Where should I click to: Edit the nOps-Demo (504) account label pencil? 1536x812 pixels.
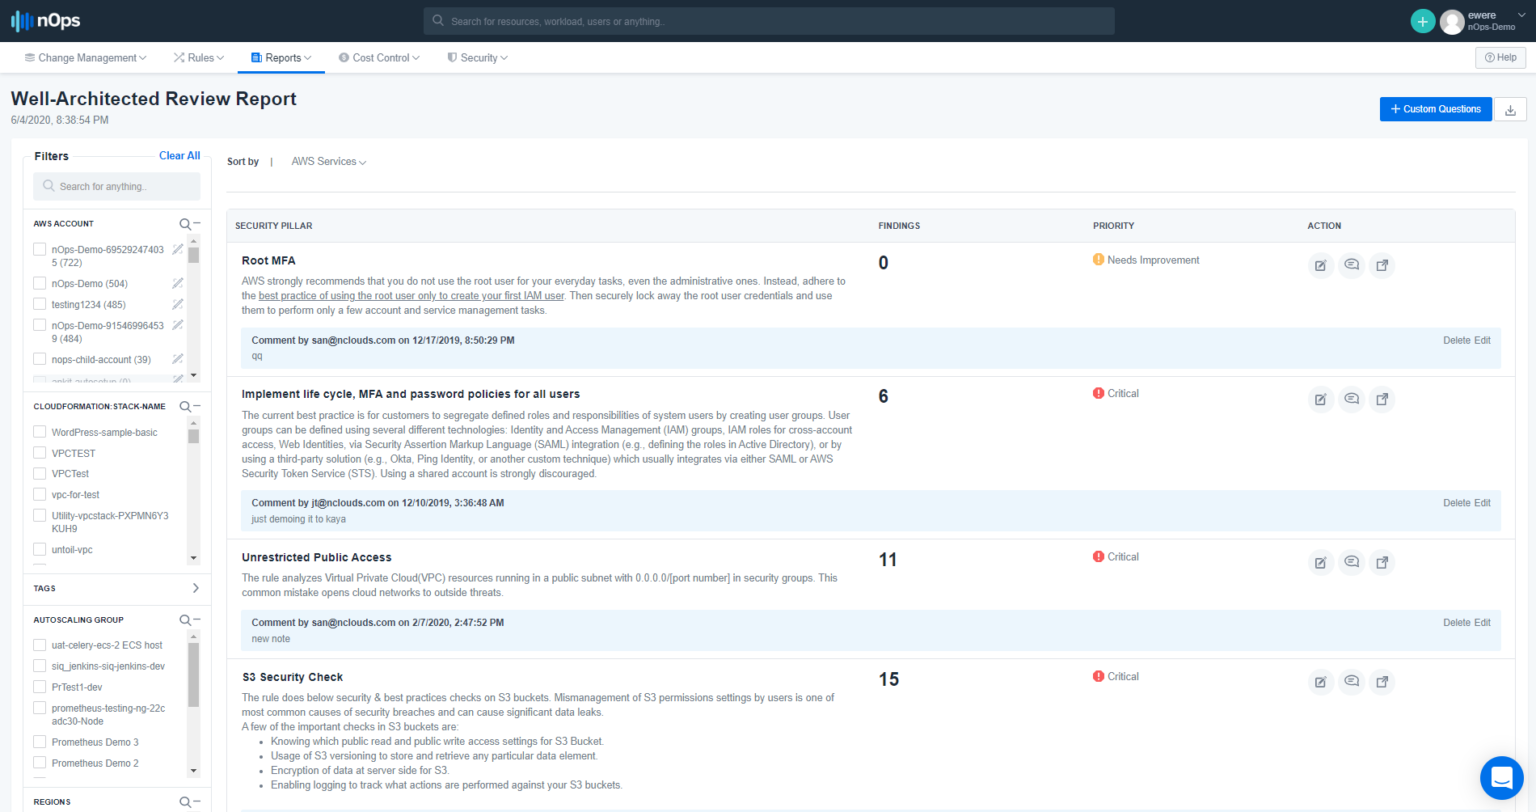click(x=177, y=283)
